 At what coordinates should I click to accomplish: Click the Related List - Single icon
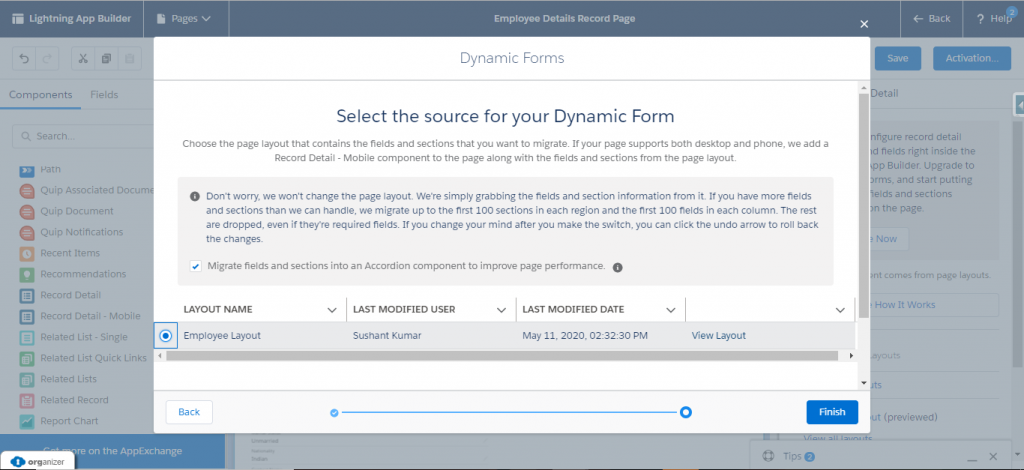pyautogui.click(x=27, y=337)
